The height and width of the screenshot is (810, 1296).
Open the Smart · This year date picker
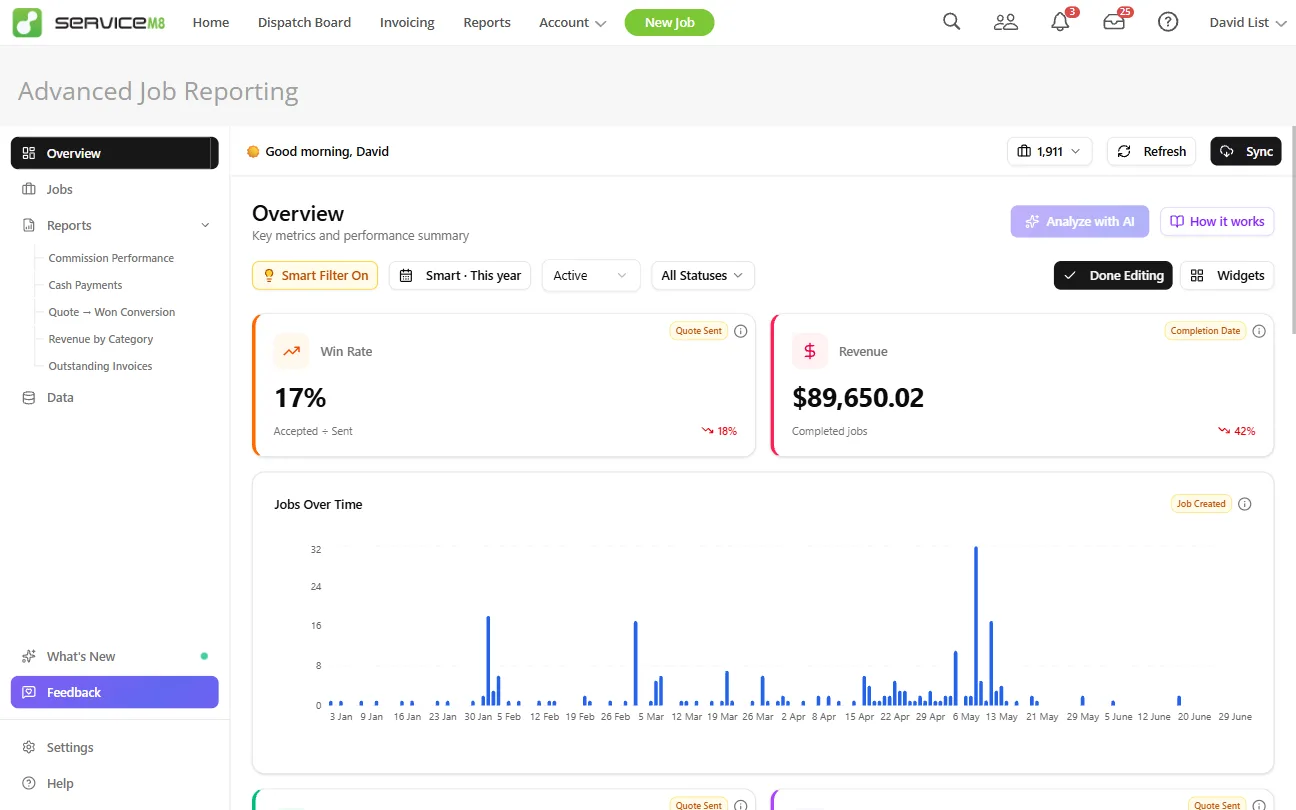[x=460, y=276]
